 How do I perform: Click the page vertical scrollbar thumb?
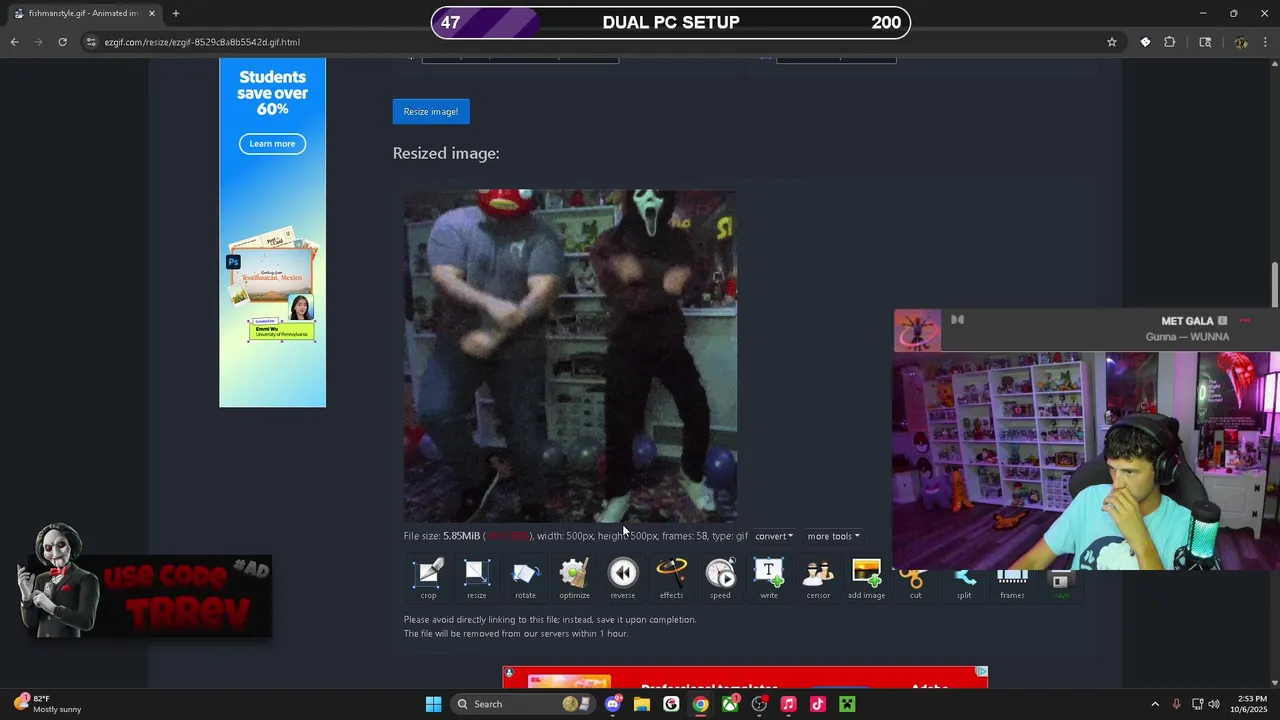(1274, 285)
